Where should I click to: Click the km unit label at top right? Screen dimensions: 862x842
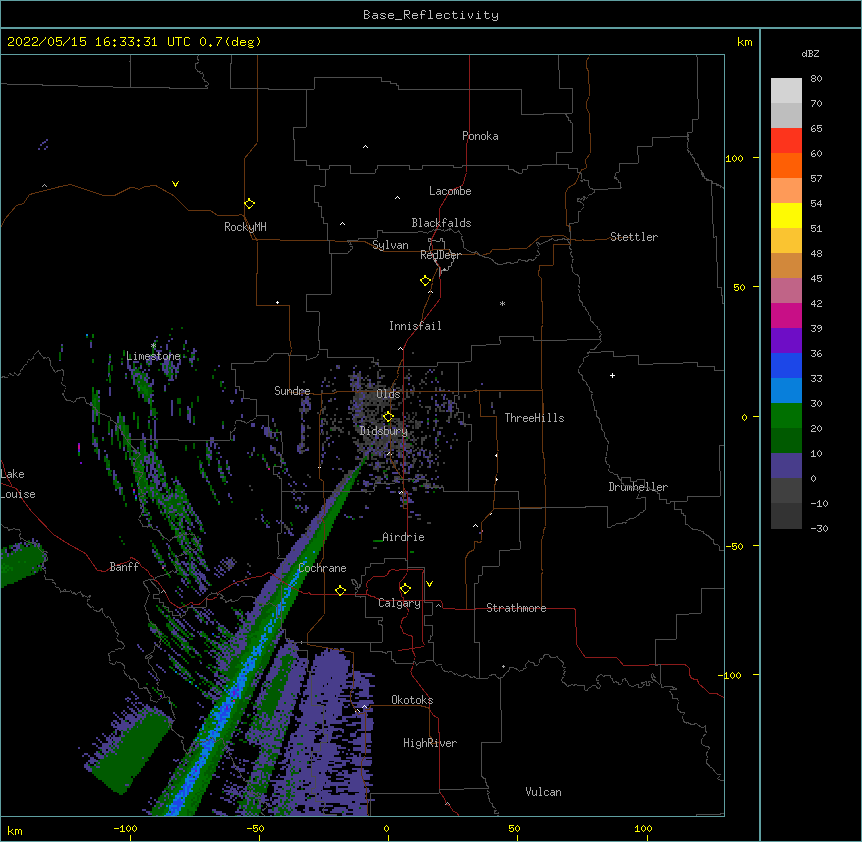coord(745,42)
